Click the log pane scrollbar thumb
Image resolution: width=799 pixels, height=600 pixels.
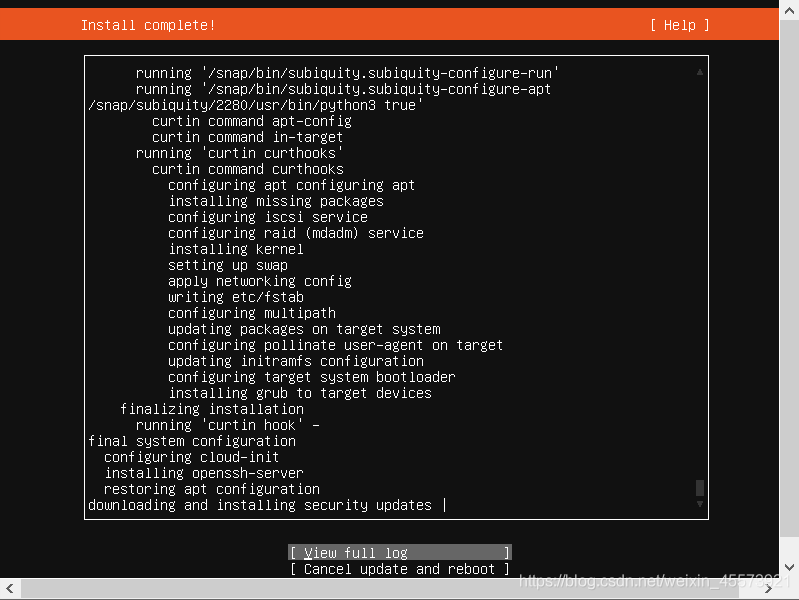[x=700, y=488]
